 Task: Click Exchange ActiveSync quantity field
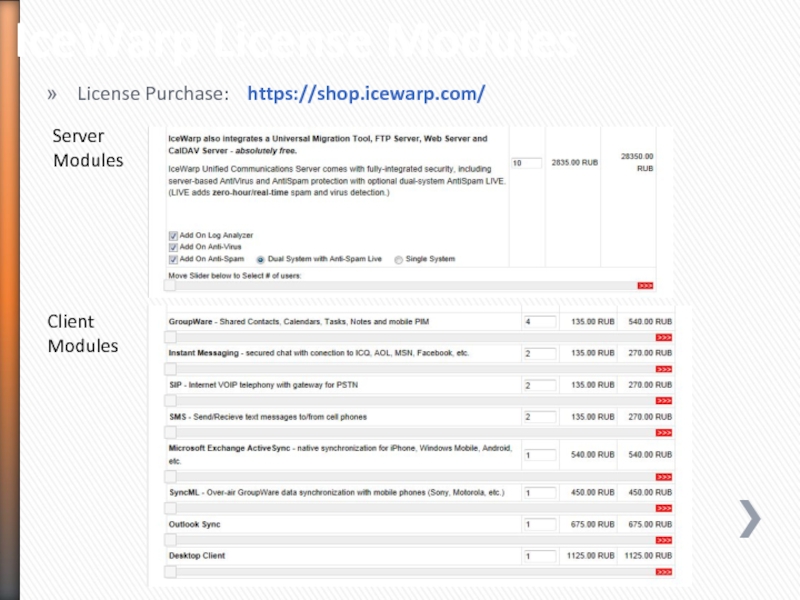tap(540, 455)
